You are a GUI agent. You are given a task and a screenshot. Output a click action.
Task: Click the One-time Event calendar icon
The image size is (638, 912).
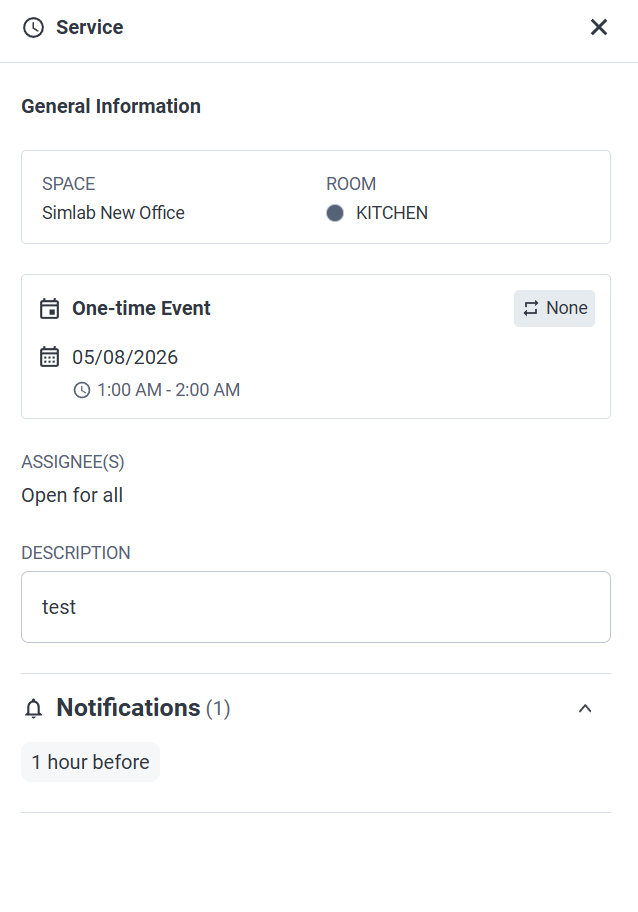[49, 308]
